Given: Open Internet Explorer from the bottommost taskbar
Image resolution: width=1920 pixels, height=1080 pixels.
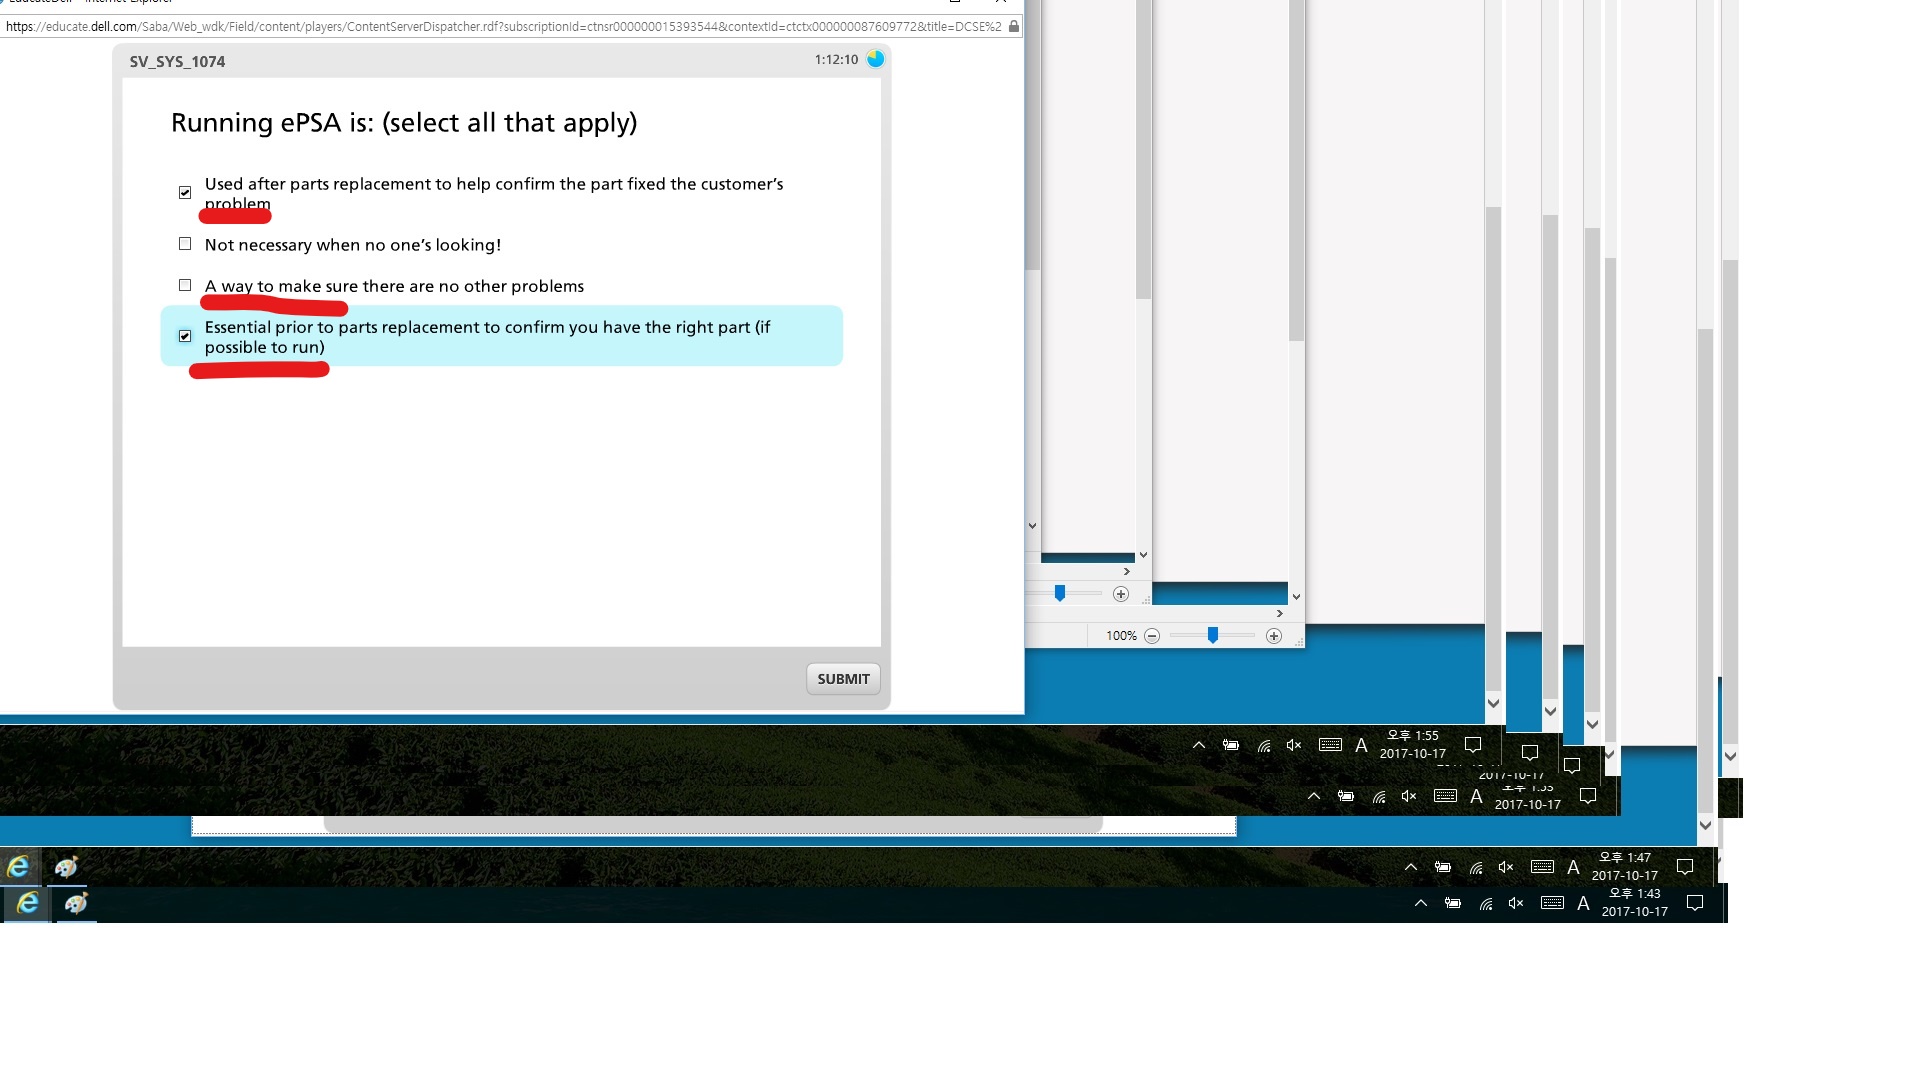Looking at the screenshot, I should click(x=27, y=904).
